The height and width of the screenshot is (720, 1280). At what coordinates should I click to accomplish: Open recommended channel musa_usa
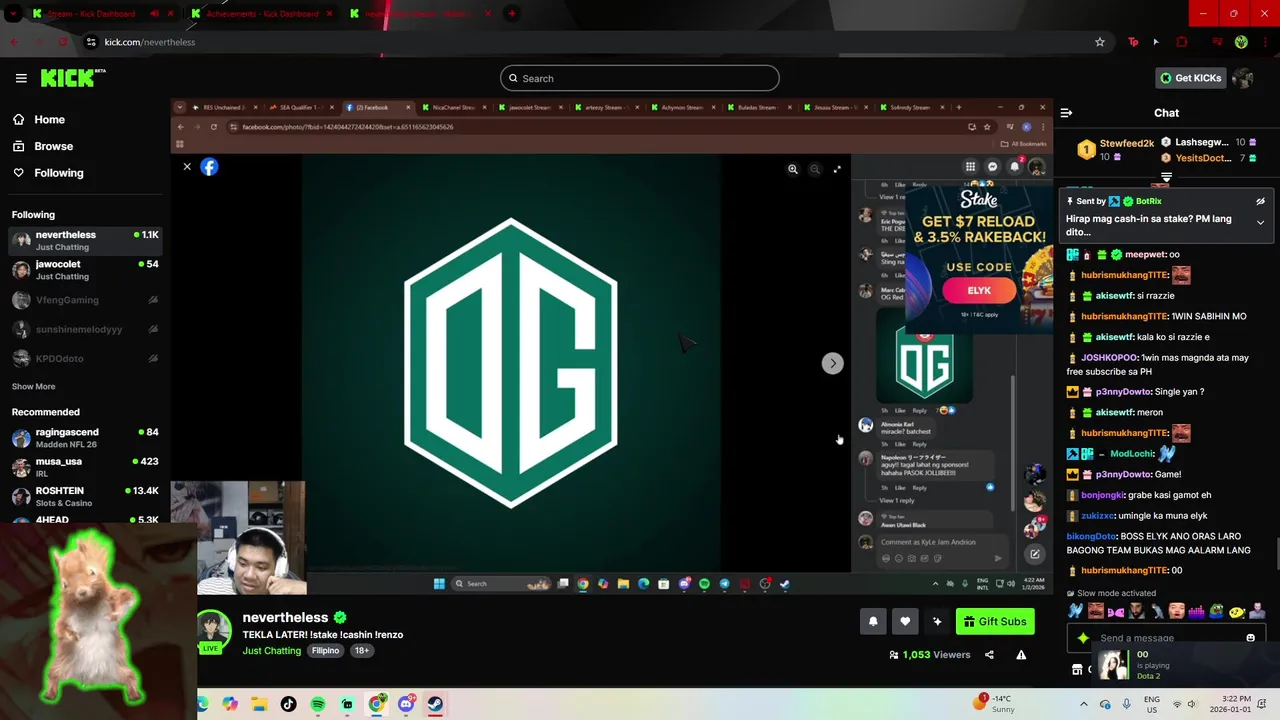pos(85,467)
